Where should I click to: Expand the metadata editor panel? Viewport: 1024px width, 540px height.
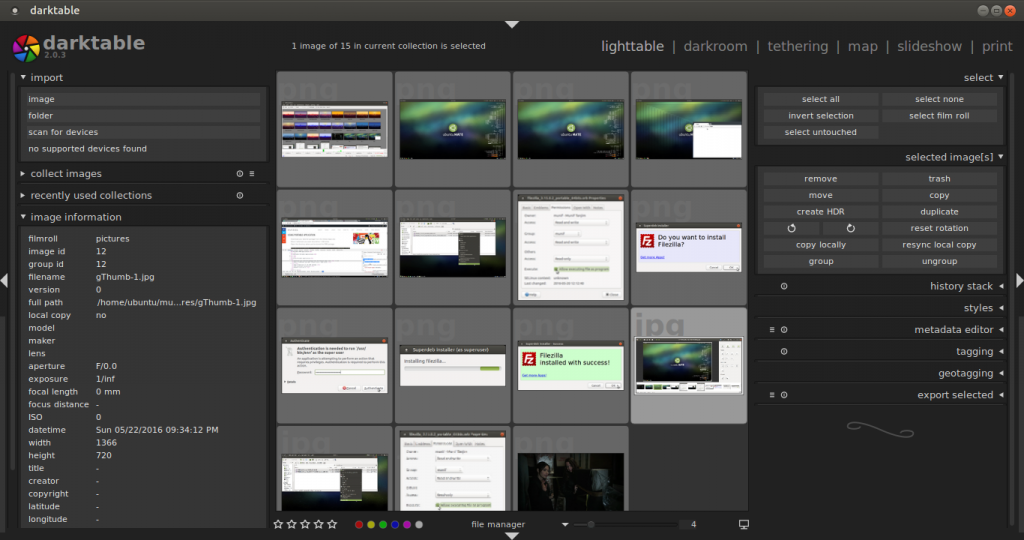pyautogui.click(x=953, y=330)
